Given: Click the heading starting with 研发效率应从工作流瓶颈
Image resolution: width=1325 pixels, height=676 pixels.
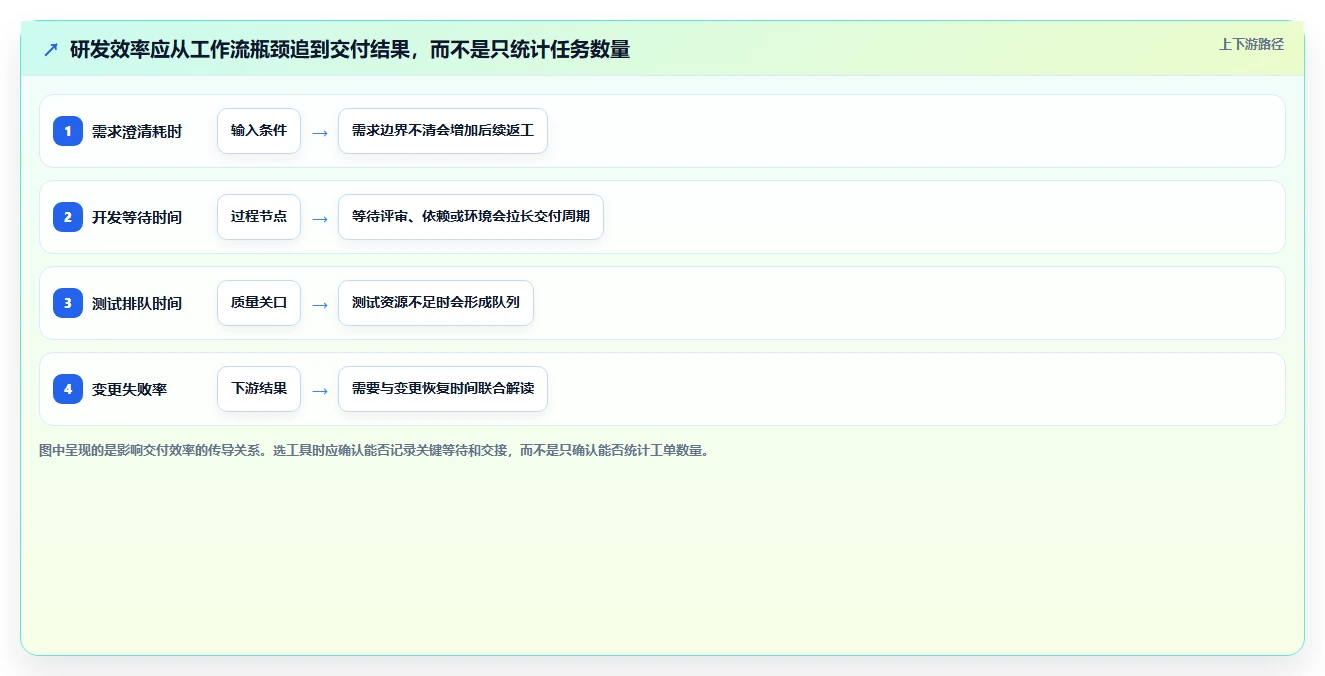Looking at the screenshot, I should coord(350,49).
